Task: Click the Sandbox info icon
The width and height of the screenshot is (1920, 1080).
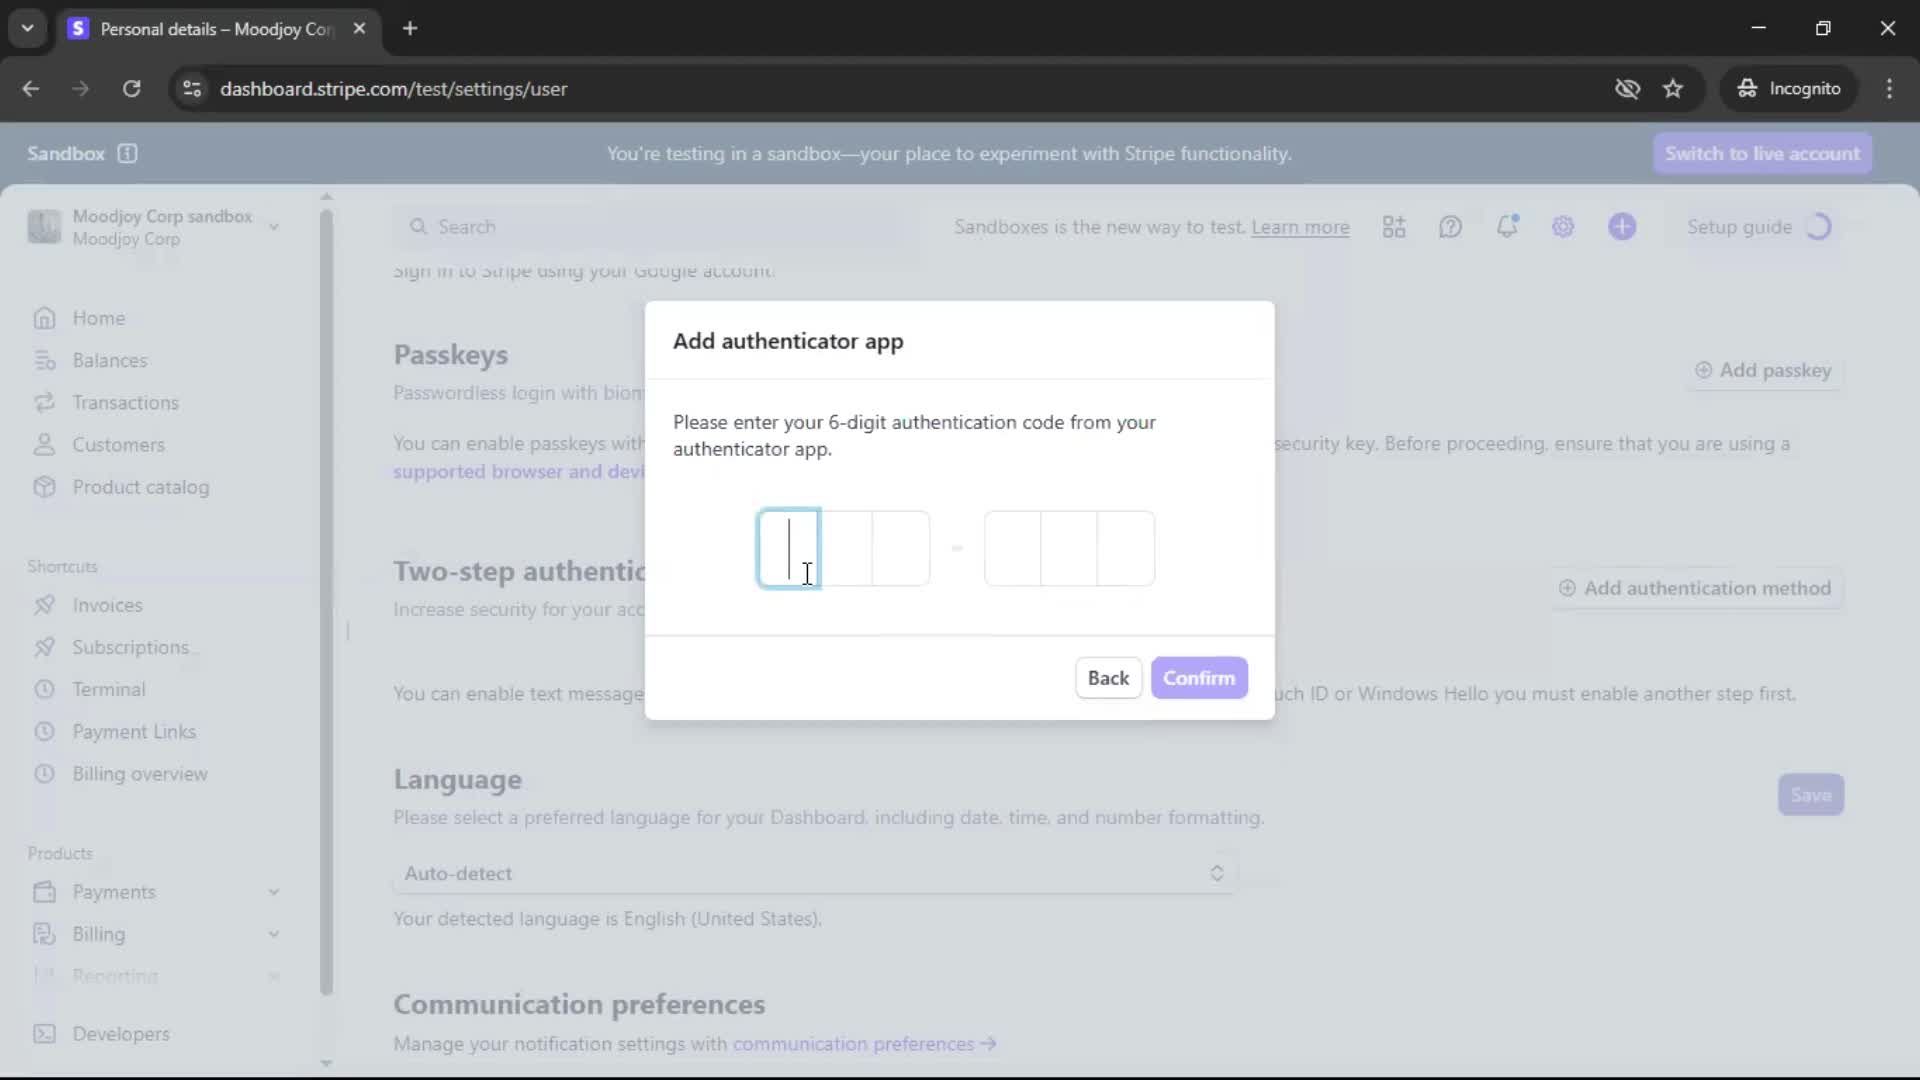Action: pos(127,153)
